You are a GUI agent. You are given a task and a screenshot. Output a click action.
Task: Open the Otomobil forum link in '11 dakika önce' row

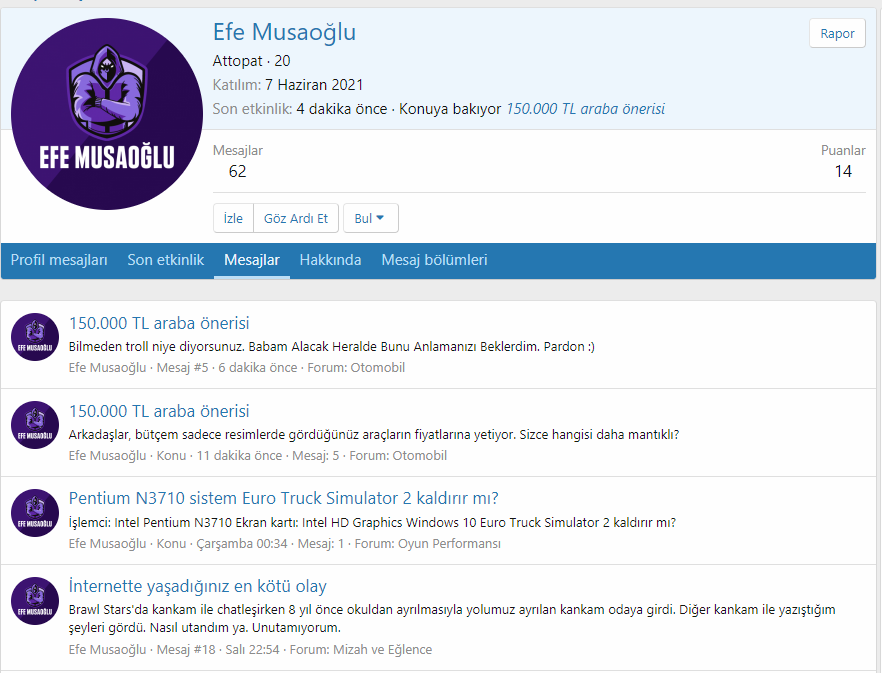tap(420, 455)
